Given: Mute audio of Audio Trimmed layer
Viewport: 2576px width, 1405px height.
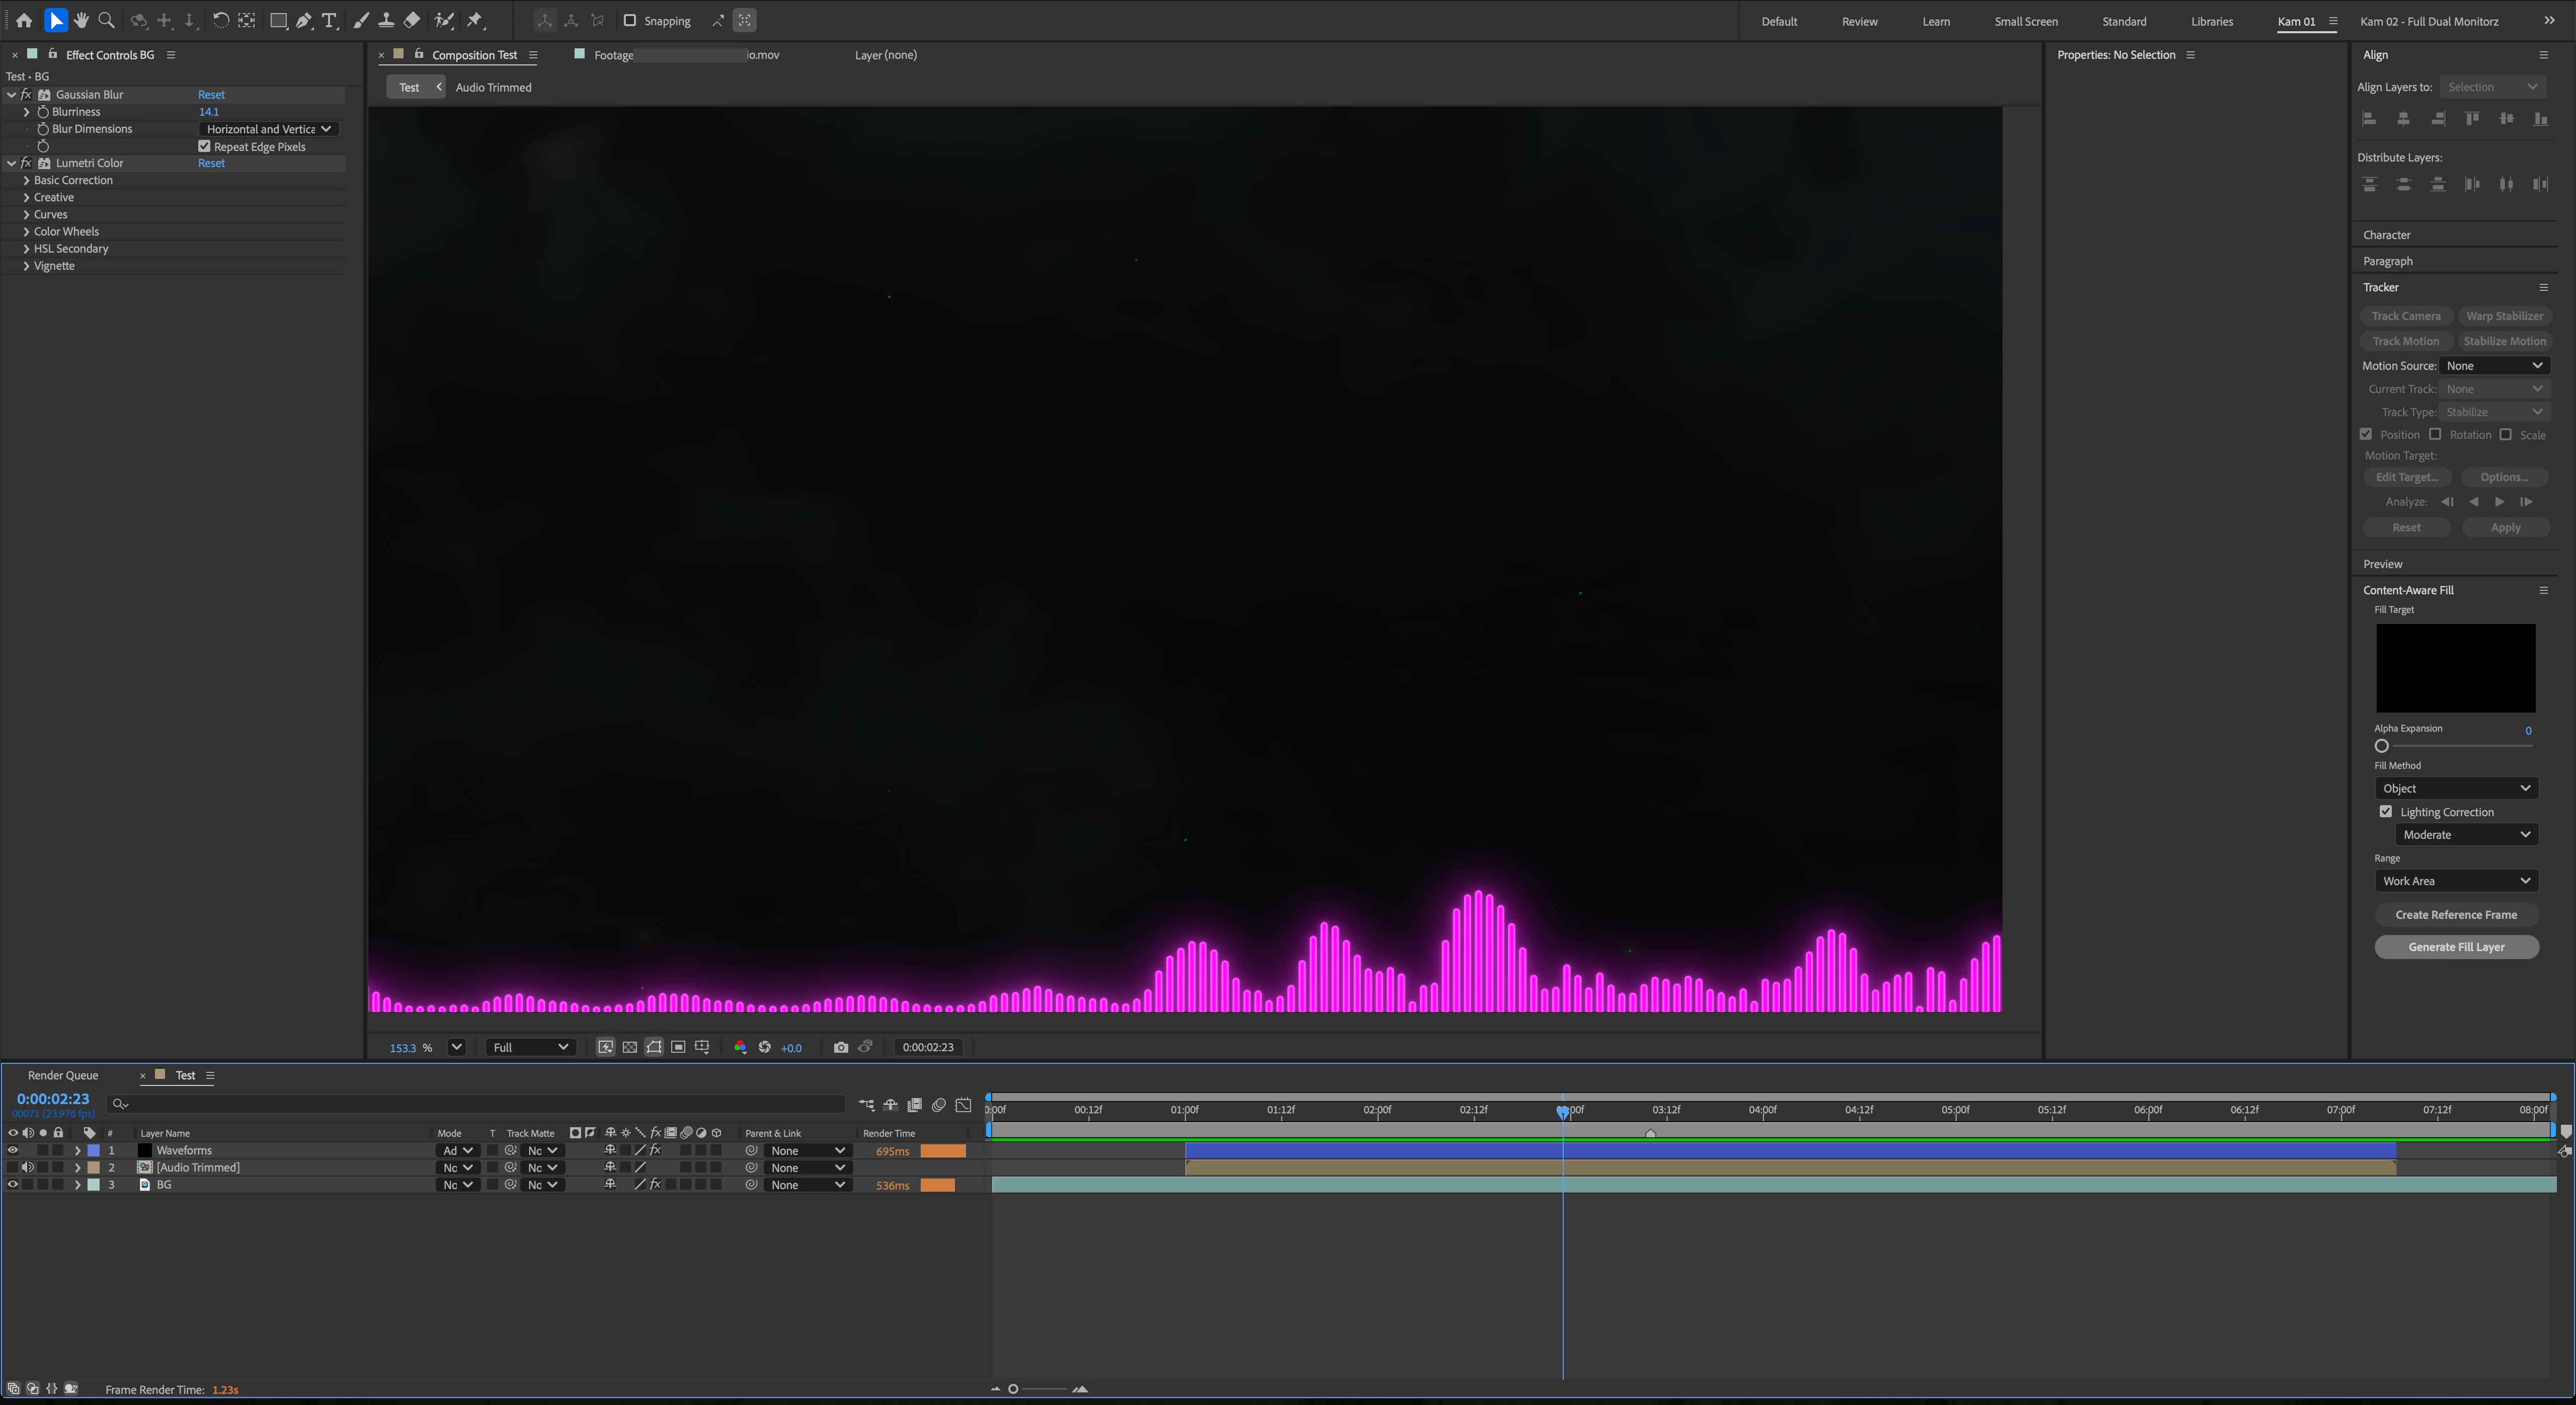Looking at the screenshot, I should click(x=28, y=1167).
